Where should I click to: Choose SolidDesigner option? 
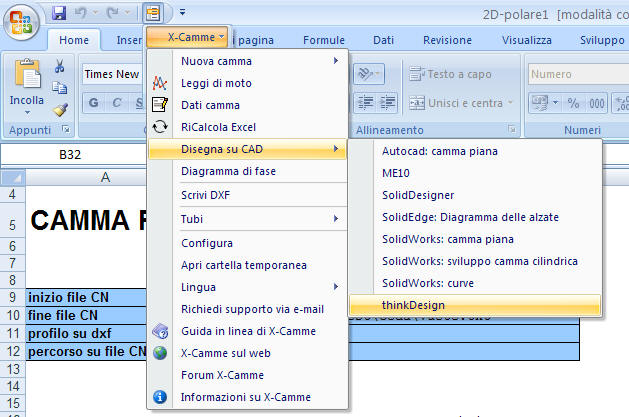(475, 195)
